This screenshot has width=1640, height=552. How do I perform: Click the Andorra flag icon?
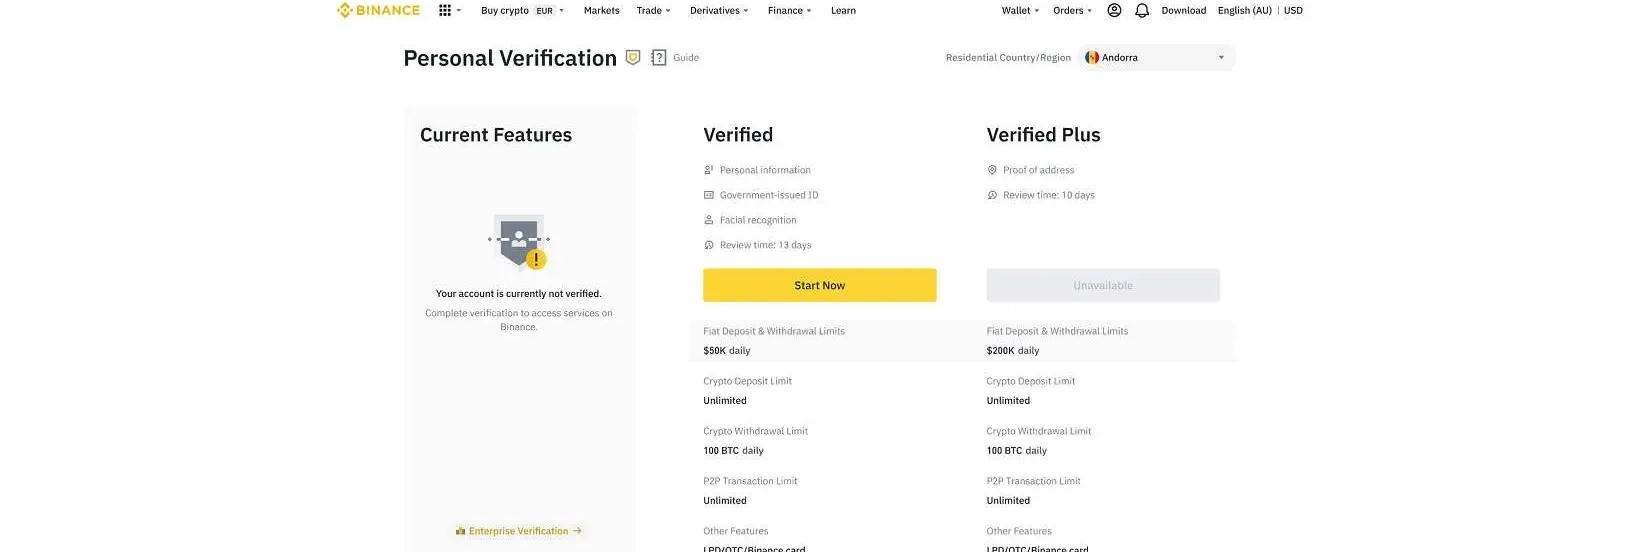tap(1092, 58)
